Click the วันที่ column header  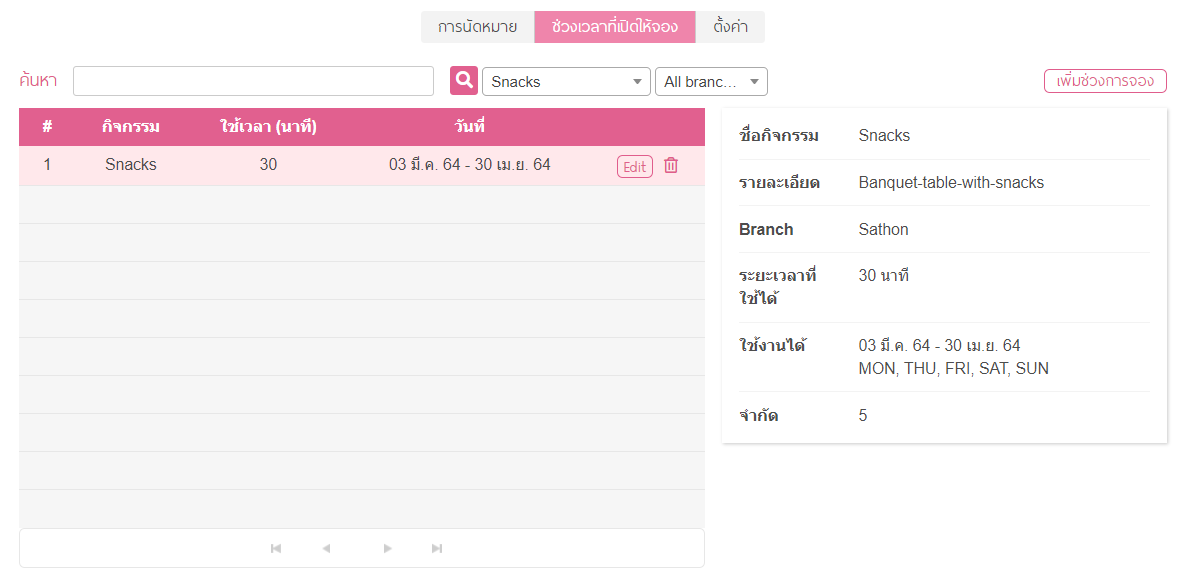(469, 127)
